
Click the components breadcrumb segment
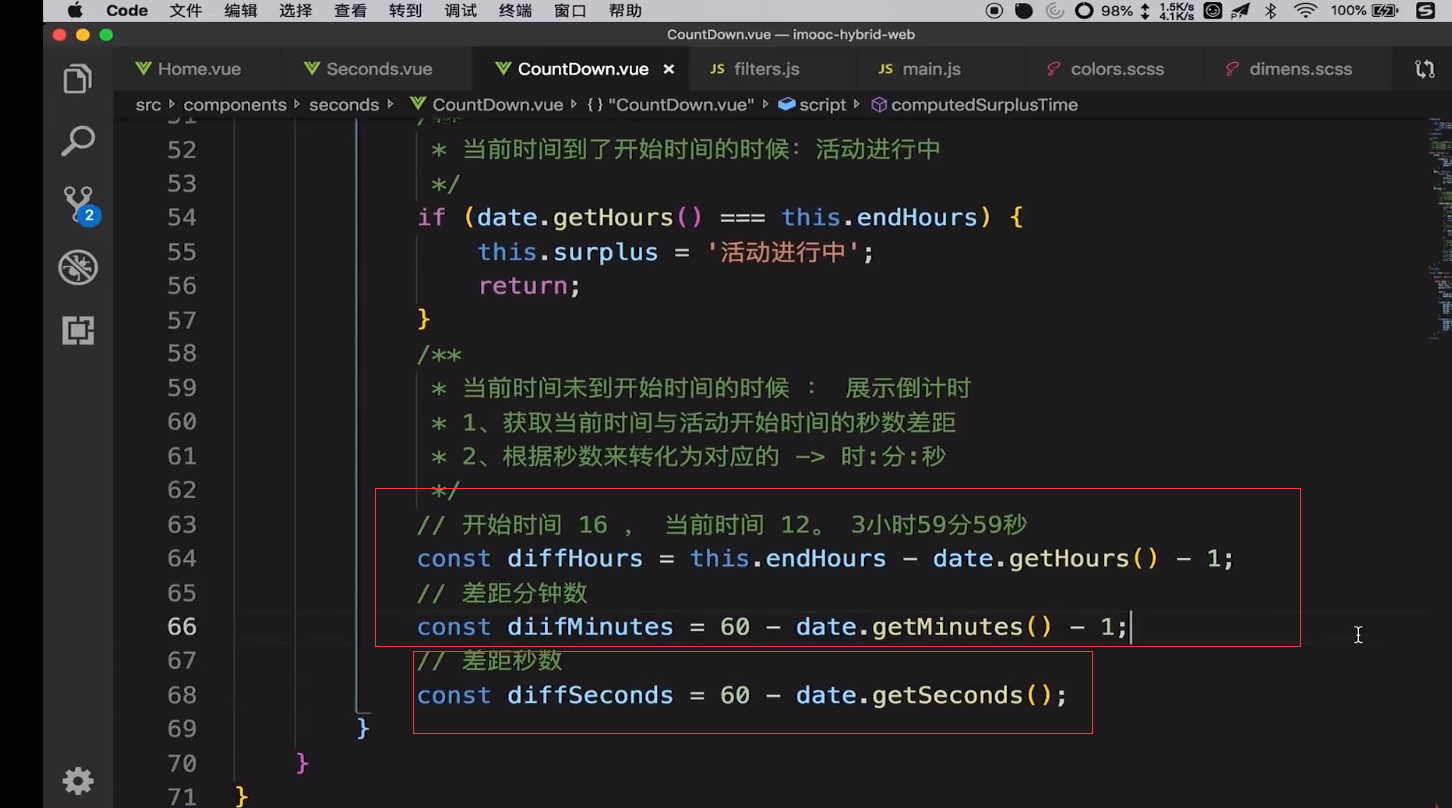(235, 105)
